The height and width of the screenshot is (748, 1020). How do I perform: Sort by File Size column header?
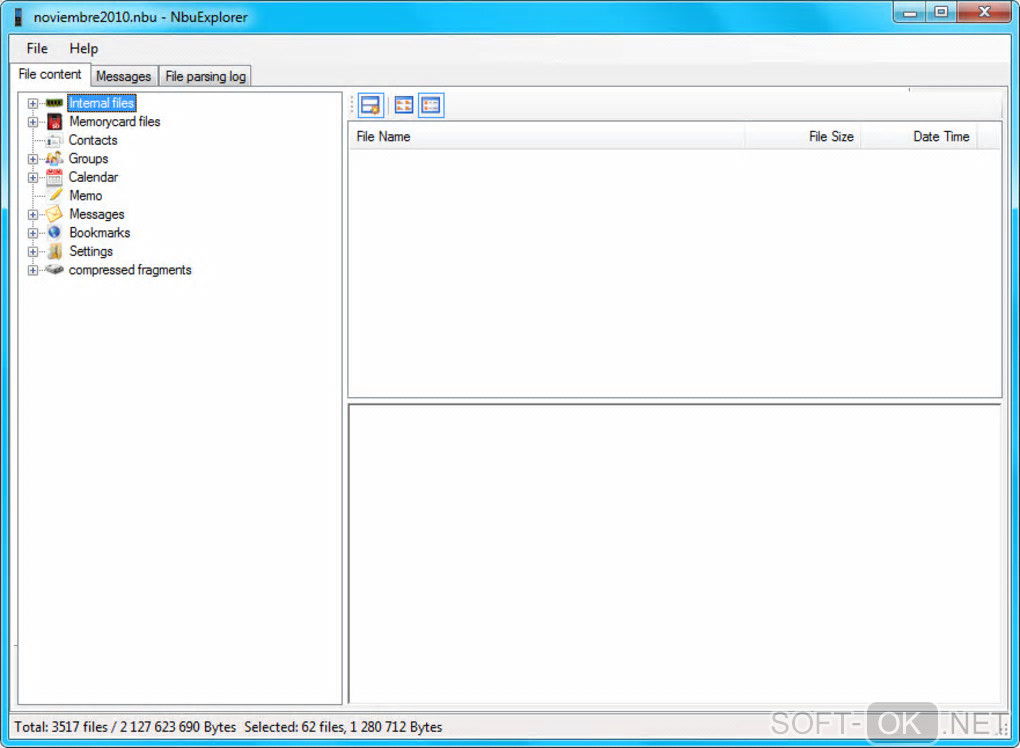[803, 137]
